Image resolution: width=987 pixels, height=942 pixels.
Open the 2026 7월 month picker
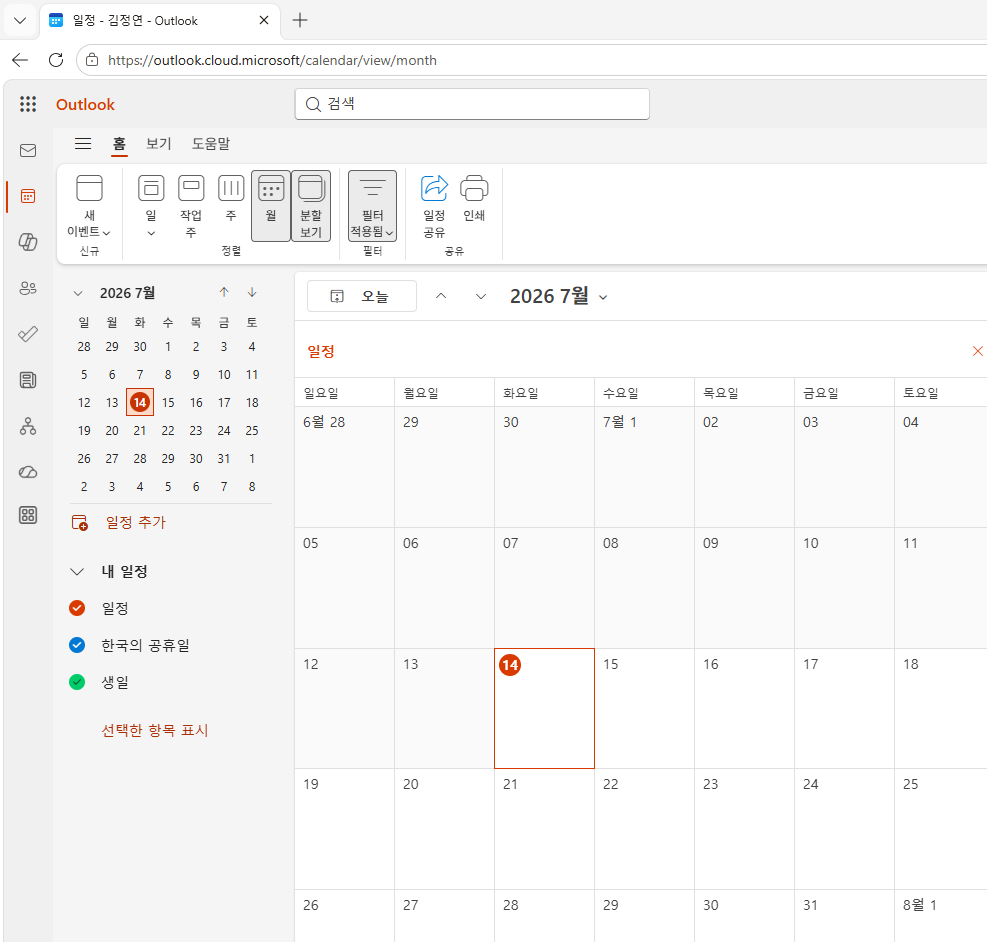[x=558, y=296]
